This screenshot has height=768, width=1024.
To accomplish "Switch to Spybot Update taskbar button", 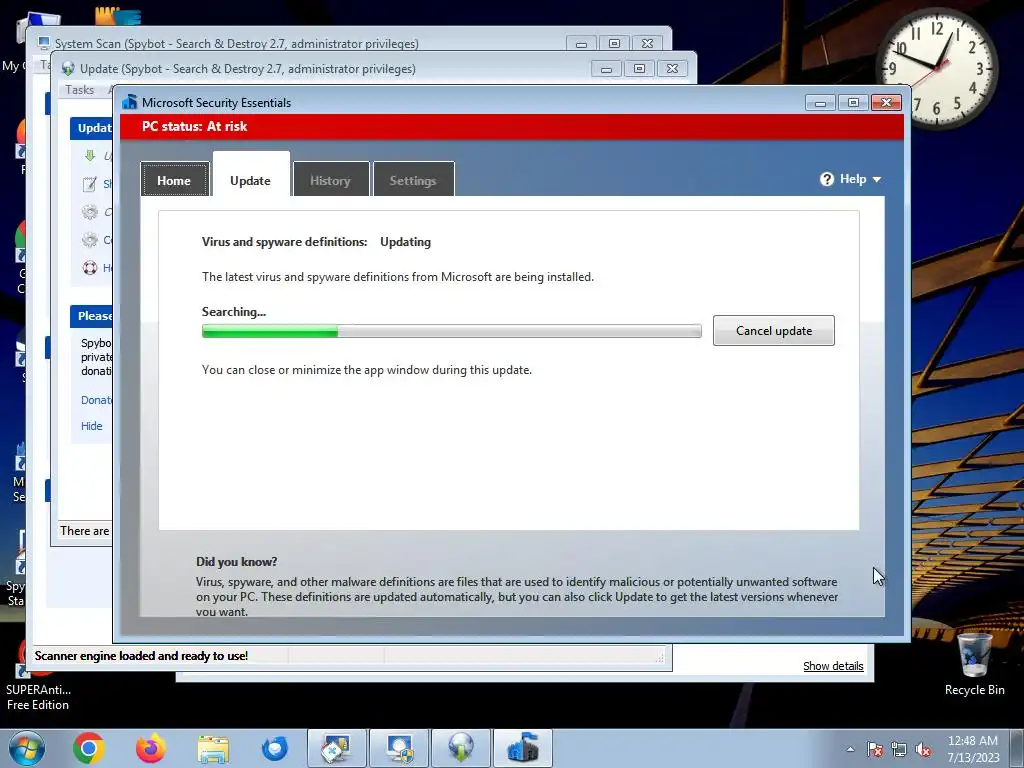I will point(461,748).
